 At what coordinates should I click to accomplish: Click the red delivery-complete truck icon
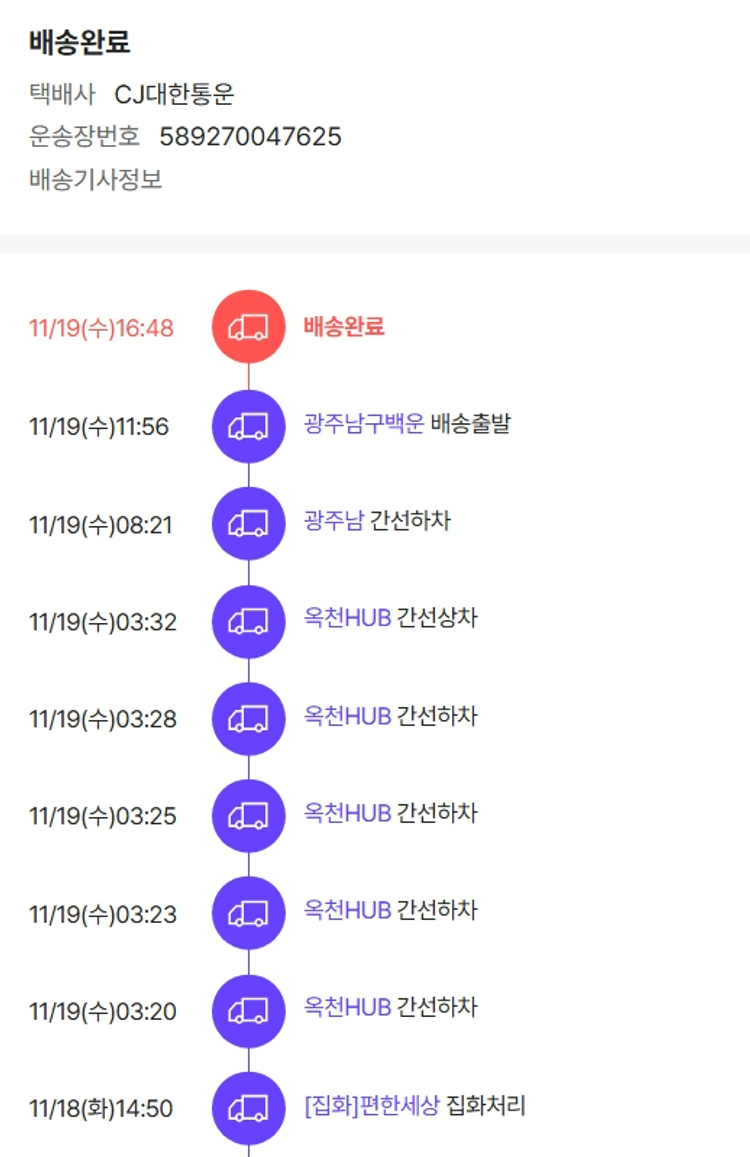(249, 327)
